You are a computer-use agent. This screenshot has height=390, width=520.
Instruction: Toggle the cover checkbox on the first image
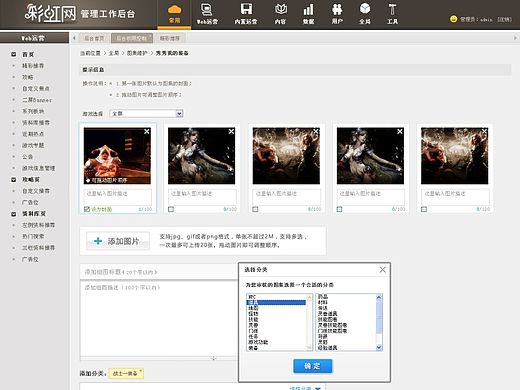87,209
